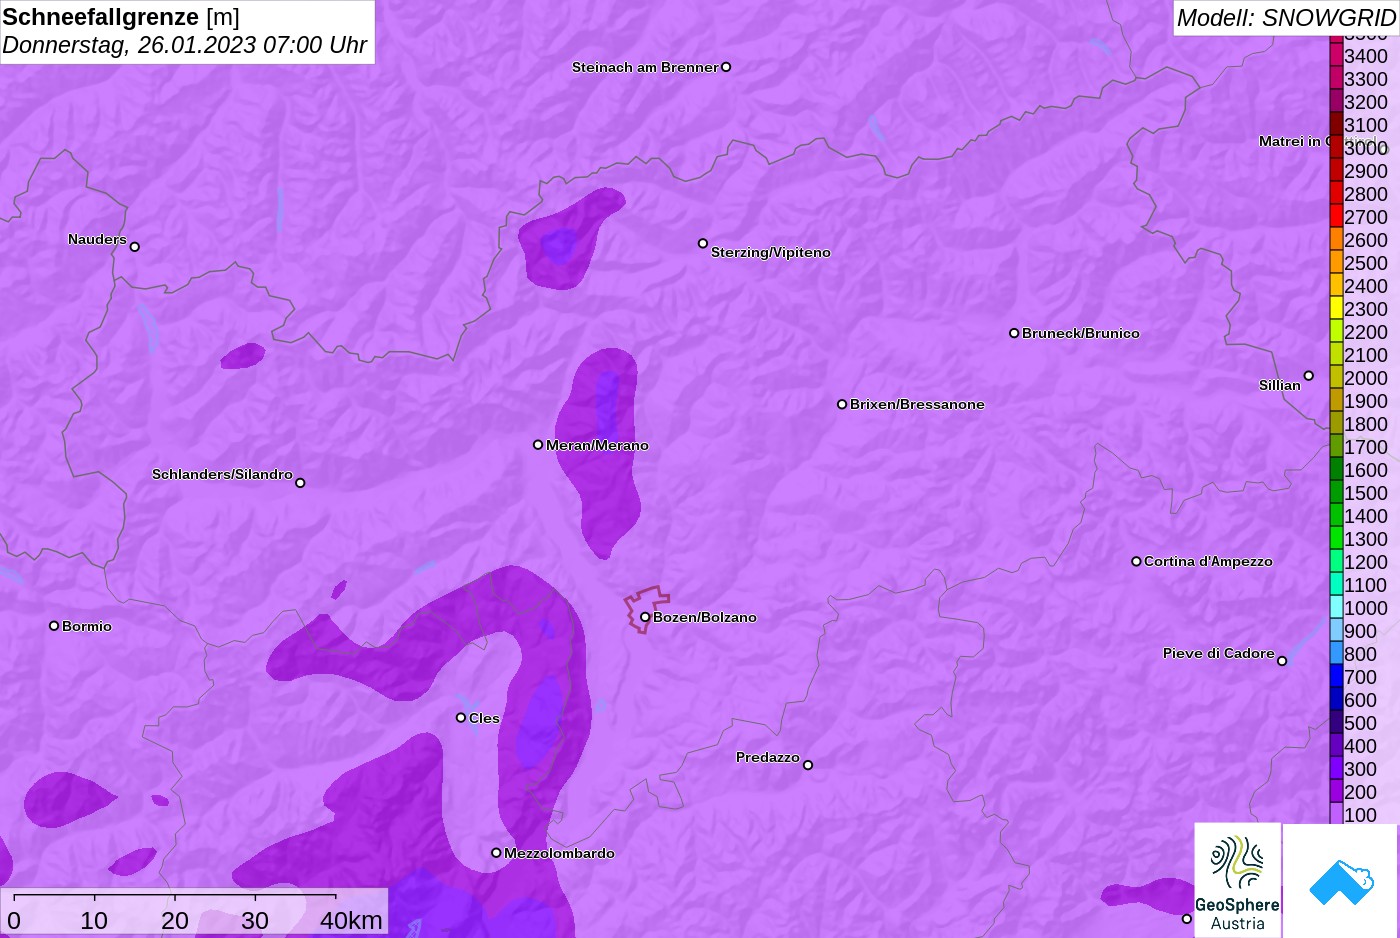Image resolution: width=1400 pixels, height=938 pixels.
Task: Click the Nauders location marker dot
Action: (135, 247)
